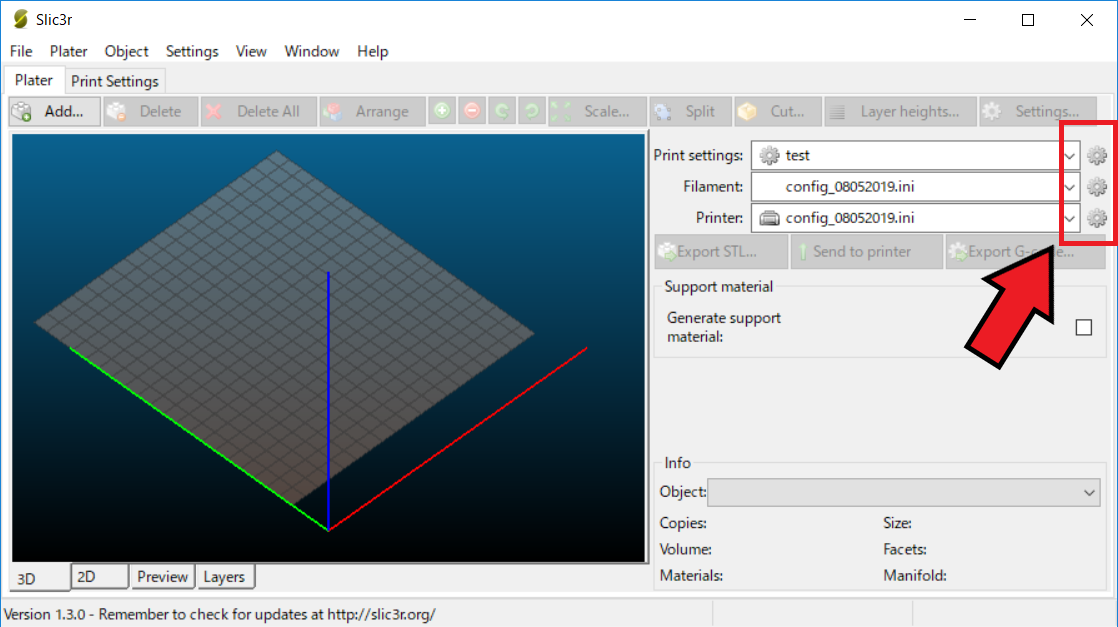Expand the Filament preset dropdown
Screen dimensions: 1118x627
point(1070,187)
